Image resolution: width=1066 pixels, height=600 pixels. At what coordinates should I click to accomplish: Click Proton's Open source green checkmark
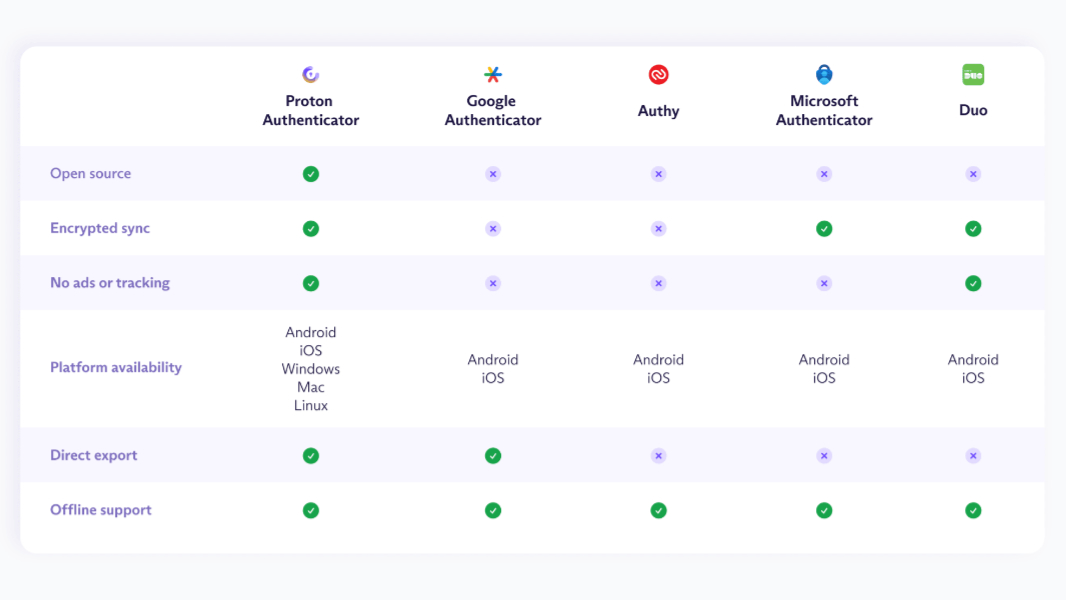311,174
